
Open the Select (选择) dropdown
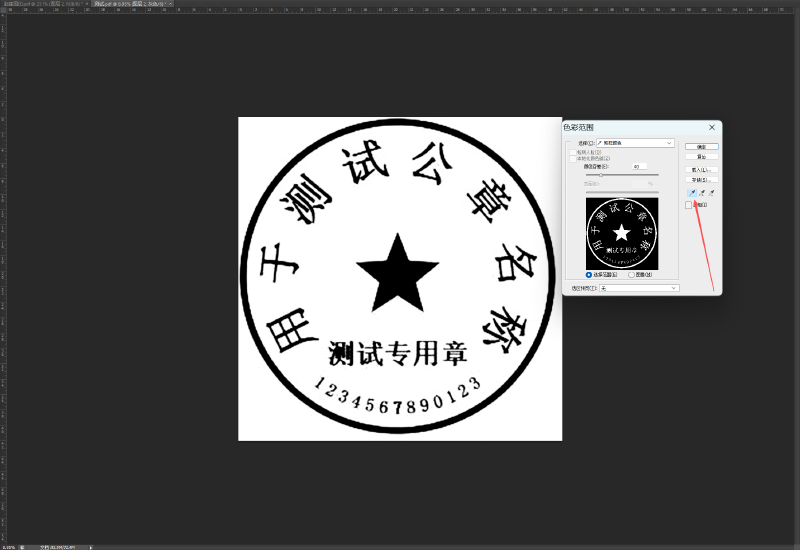coord(635,143)
